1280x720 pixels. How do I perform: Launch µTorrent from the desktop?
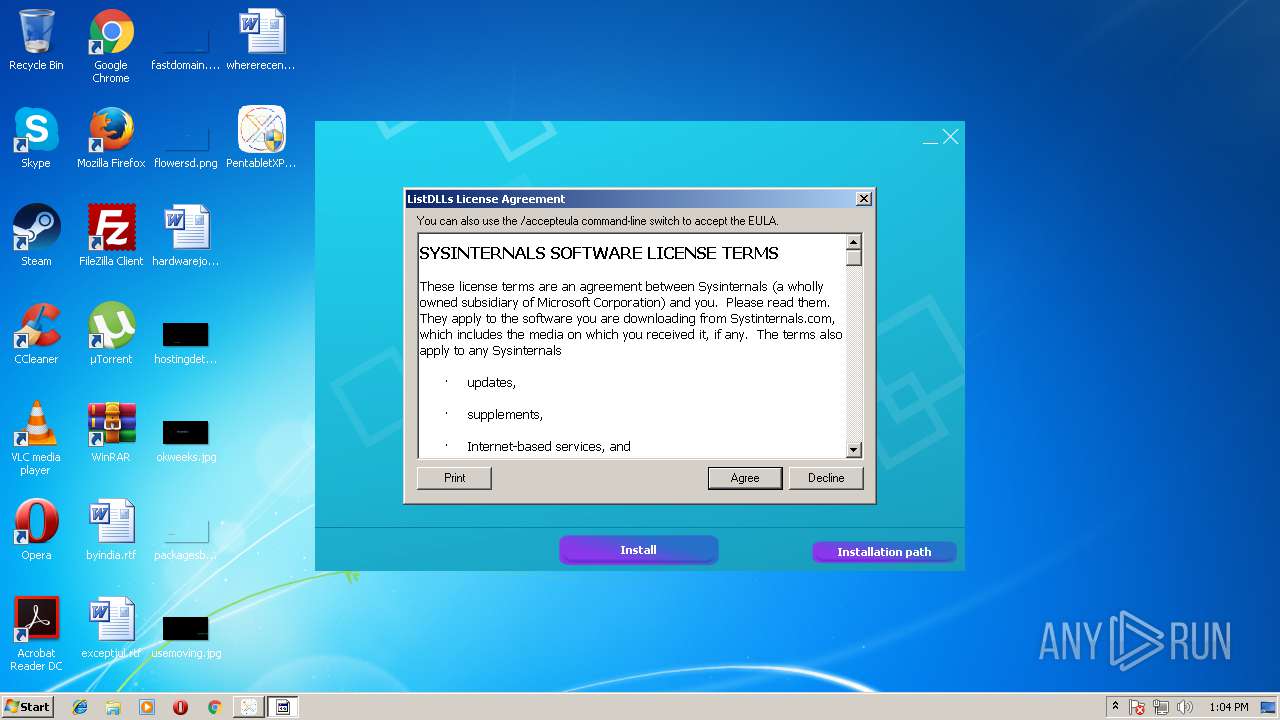tap(111, 334)
